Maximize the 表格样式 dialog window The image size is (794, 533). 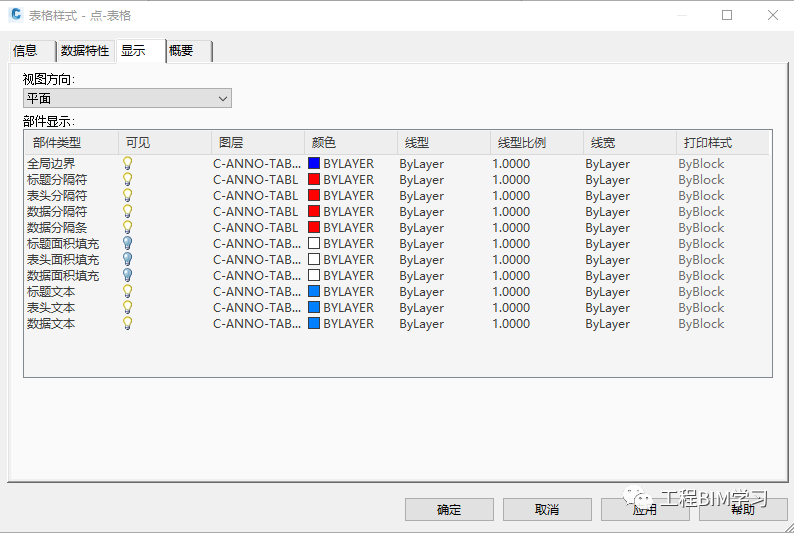point(727,15)
